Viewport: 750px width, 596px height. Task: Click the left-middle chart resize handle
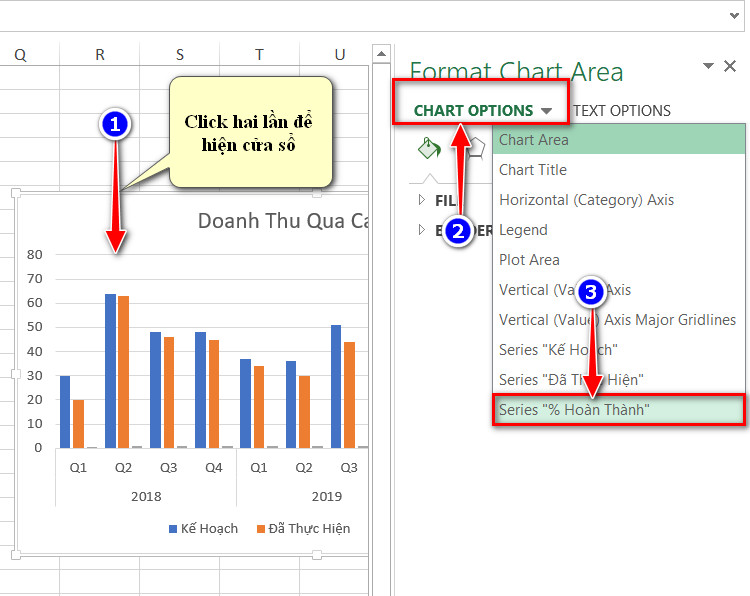(16, 374)
